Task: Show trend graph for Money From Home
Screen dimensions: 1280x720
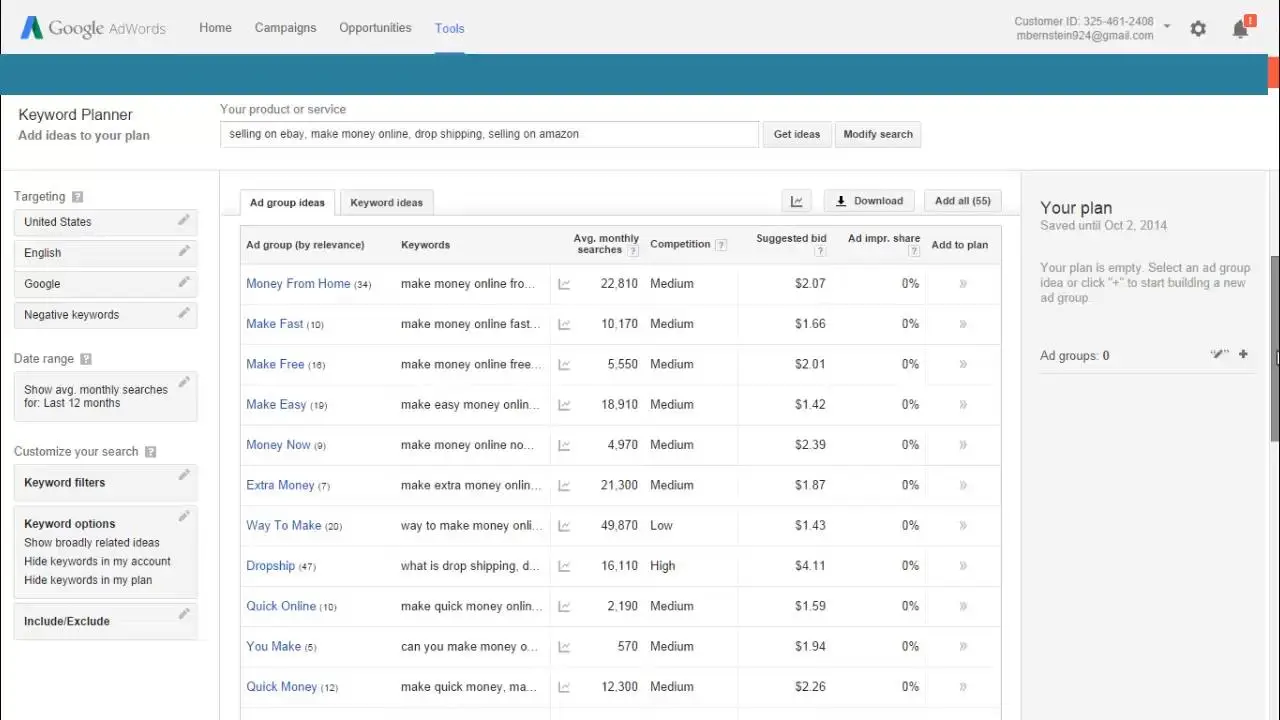Action: tap(564, 284)
